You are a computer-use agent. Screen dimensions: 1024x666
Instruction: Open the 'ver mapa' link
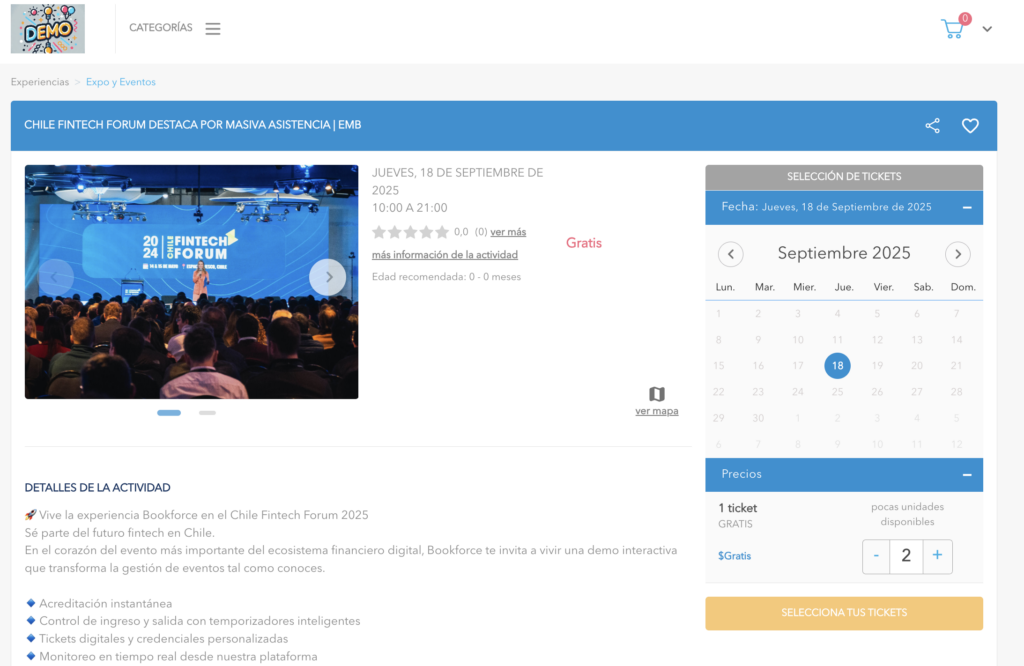657,411
